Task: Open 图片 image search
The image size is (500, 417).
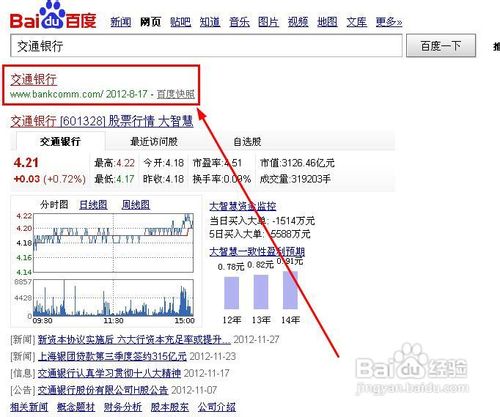Action: [269, 22]
